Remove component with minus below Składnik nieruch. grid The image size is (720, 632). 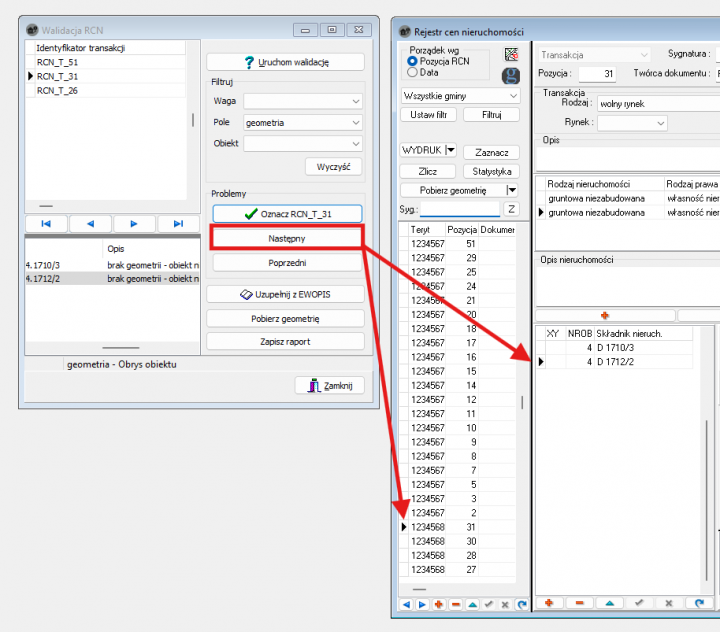tap(579, 603)
